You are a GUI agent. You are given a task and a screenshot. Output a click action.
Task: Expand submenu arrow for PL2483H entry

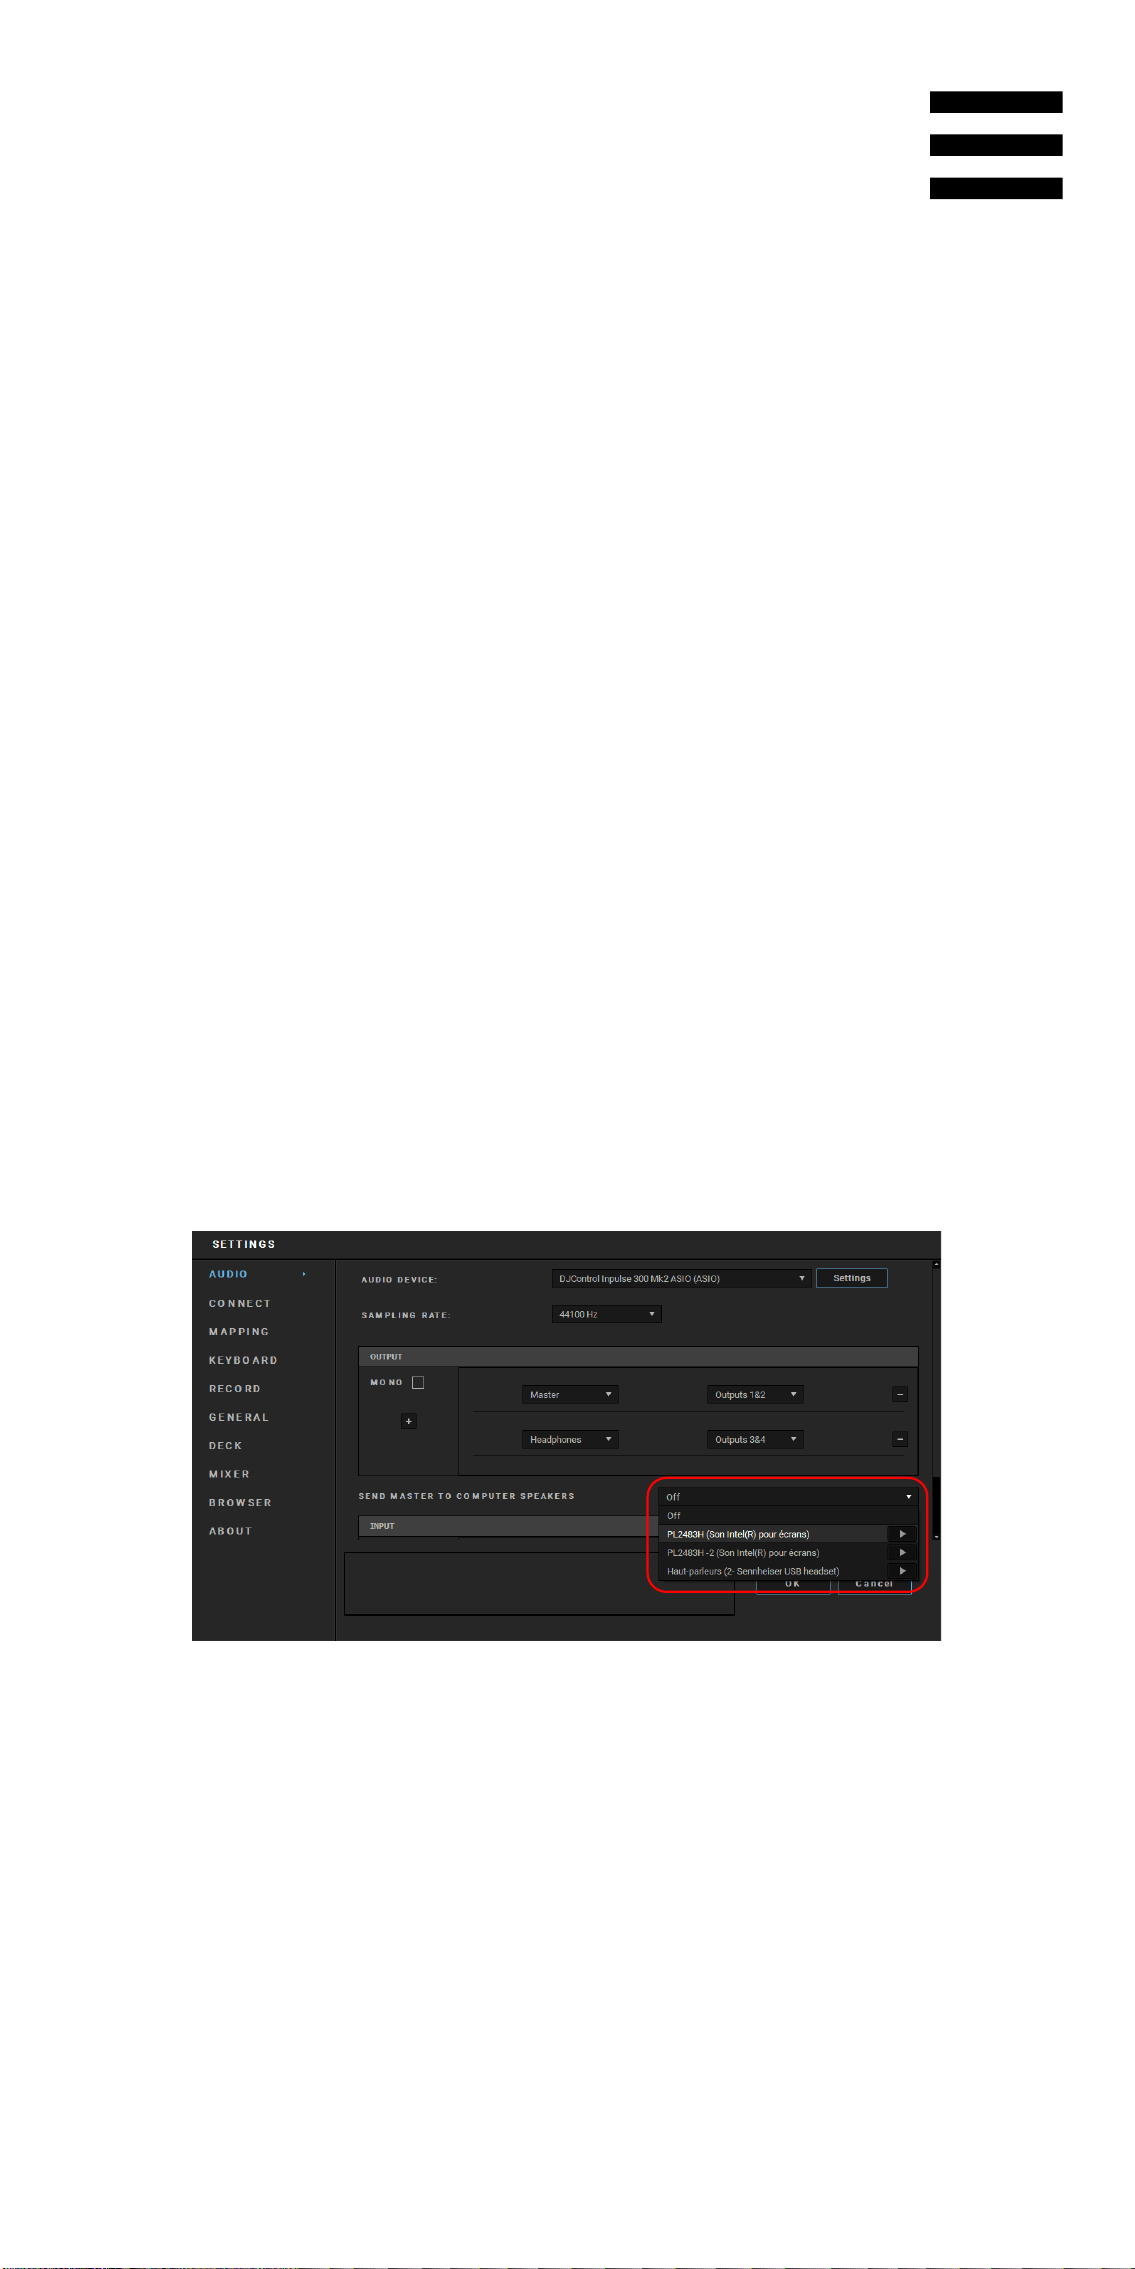tap(902, 1534)
